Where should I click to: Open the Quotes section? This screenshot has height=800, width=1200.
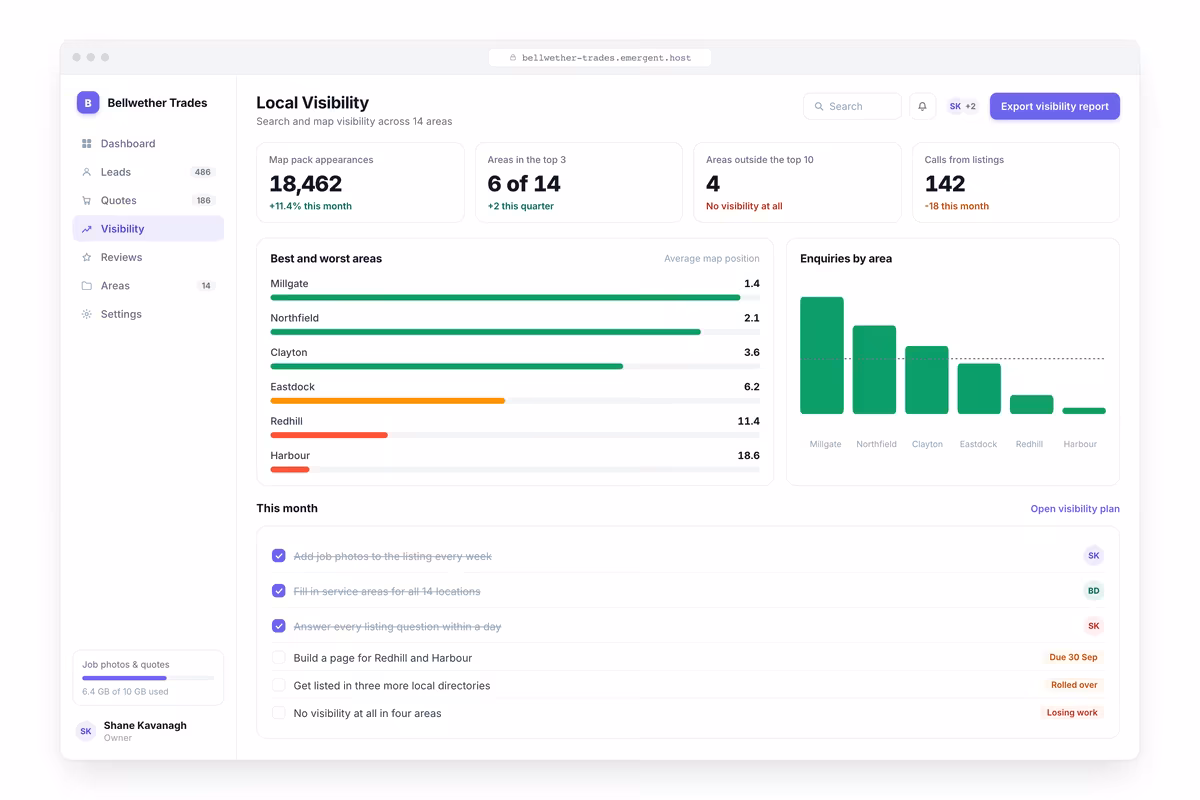[148, 200]
